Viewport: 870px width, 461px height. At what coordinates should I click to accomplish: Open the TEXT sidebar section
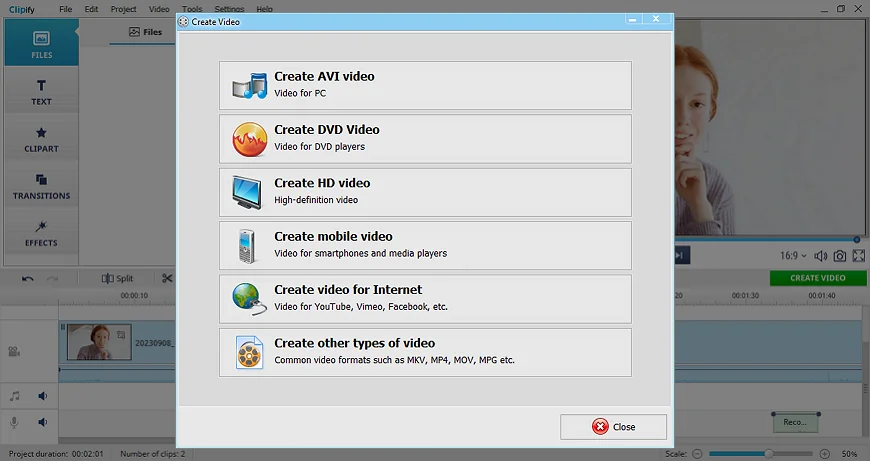(x=42, y=92)
